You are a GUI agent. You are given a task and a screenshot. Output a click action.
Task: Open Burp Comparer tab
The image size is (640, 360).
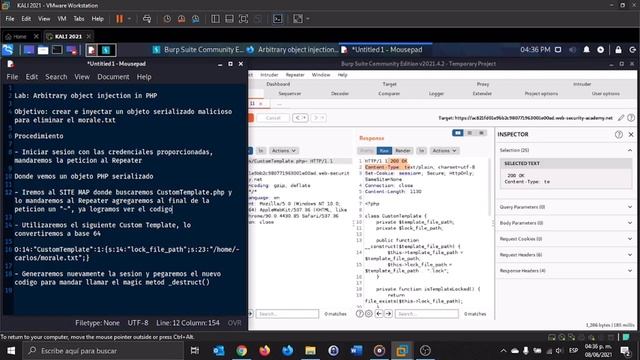point(389,93)
